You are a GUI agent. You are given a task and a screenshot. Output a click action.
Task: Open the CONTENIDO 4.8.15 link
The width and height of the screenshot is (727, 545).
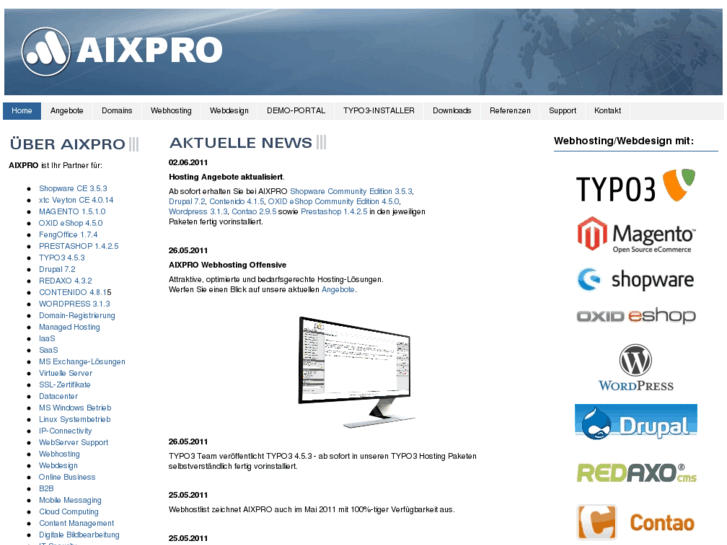click(75, 292)
